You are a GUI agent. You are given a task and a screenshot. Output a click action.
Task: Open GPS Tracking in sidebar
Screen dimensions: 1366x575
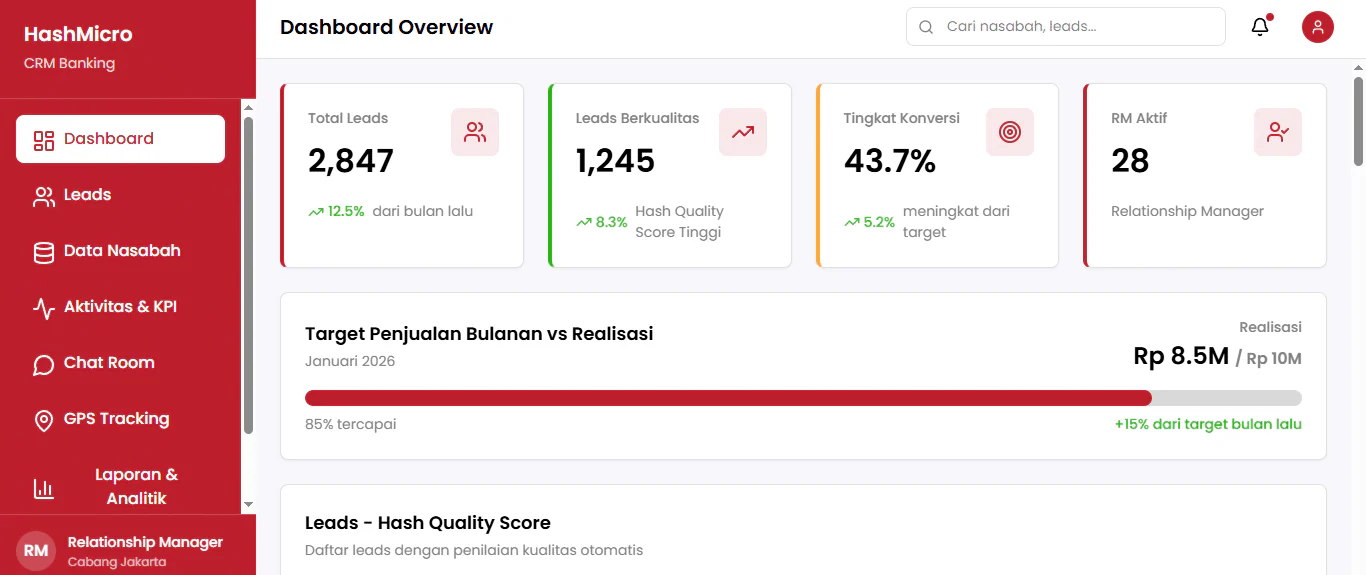coord(120,419)
